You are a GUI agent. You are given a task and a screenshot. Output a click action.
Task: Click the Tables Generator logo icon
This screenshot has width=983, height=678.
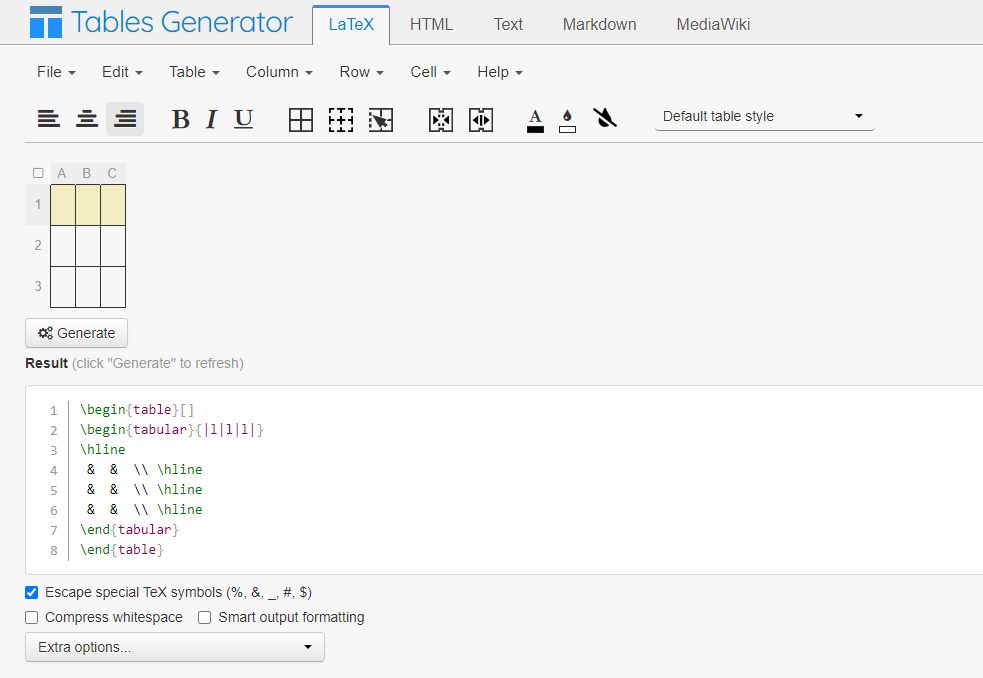[46, 22]
